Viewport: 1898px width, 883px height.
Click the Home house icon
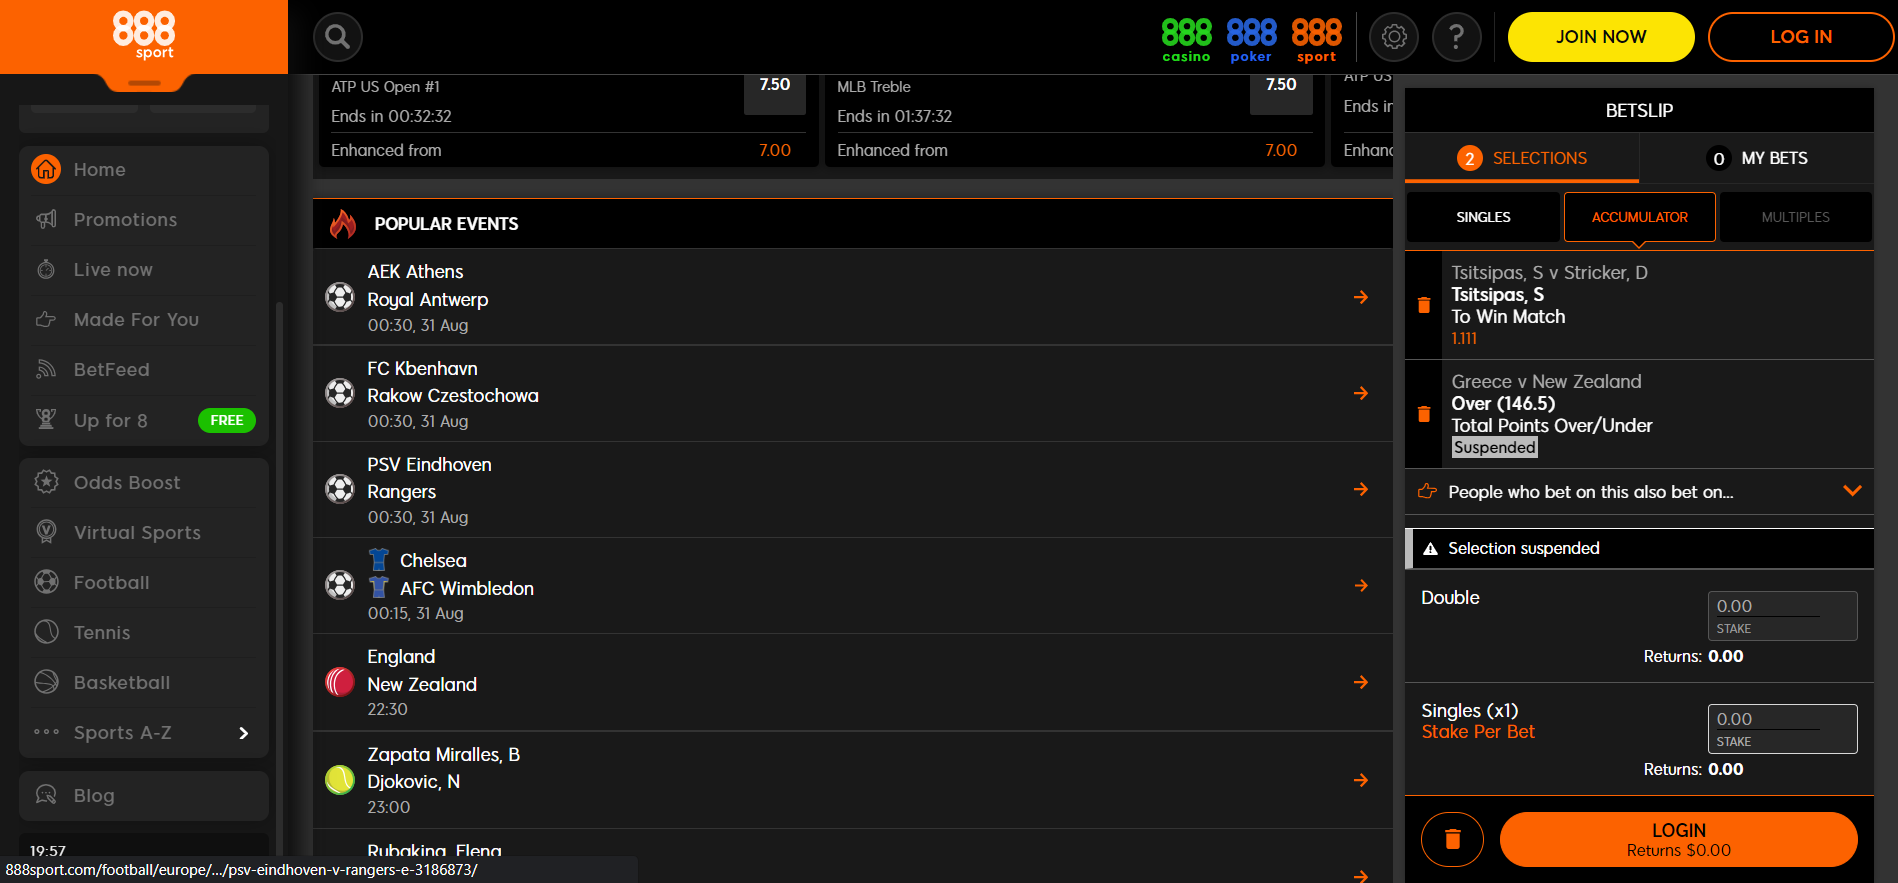click(46, 169)
